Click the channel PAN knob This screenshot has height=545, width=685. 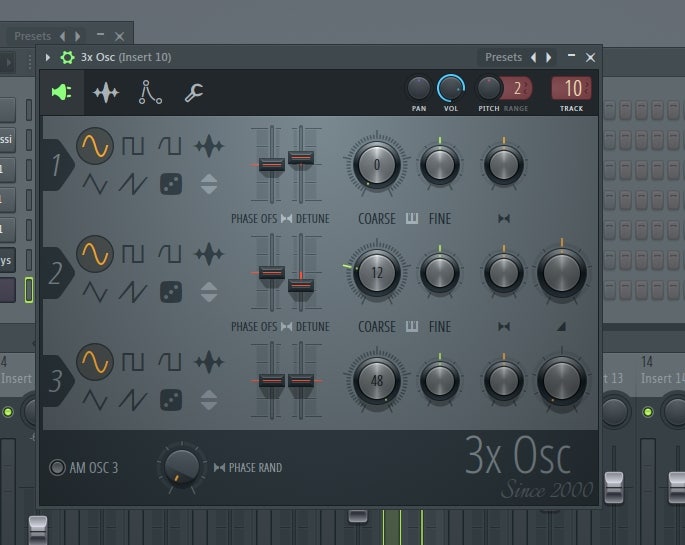point(419,88)
